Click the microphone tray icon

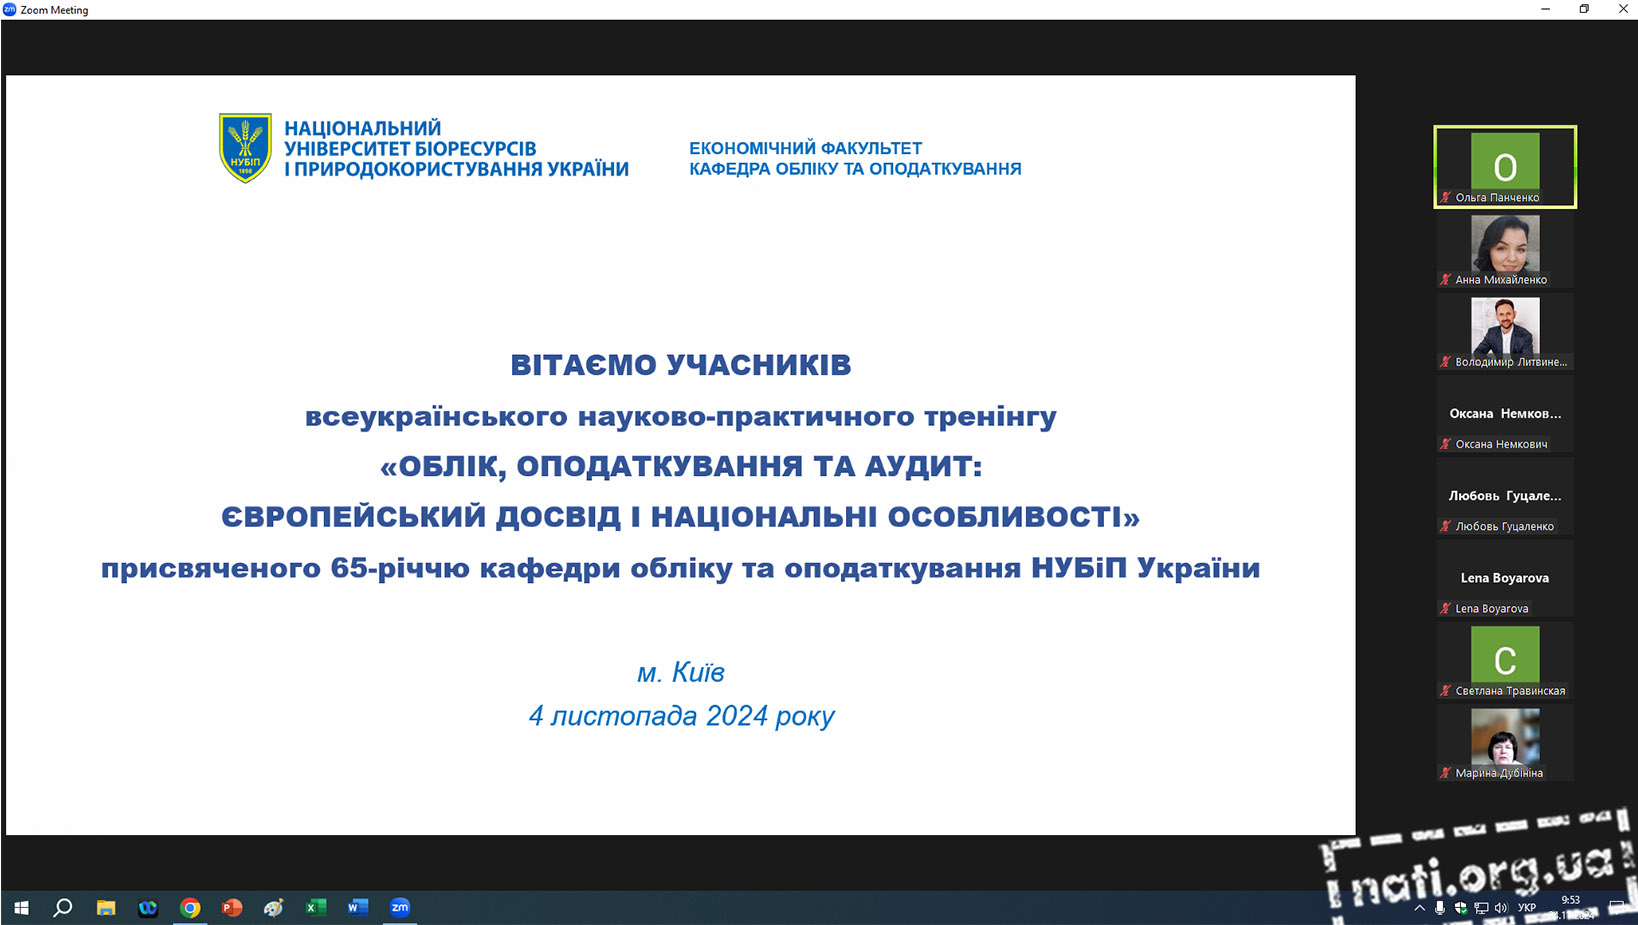click(x=1440, y=908)
